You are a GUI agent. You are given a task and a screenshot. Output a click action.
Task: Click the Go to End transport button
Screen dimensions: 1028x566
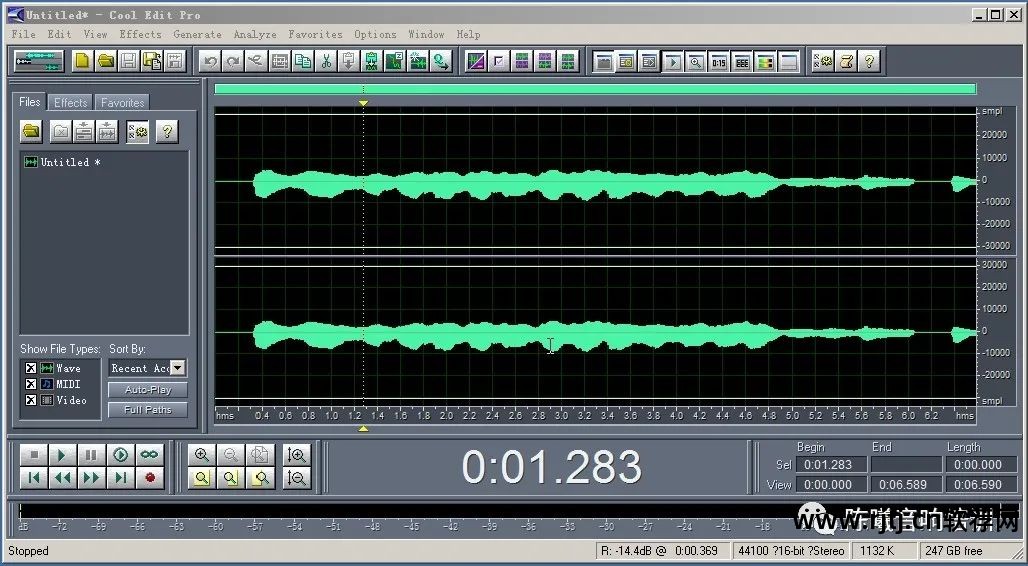click(120, 478)
